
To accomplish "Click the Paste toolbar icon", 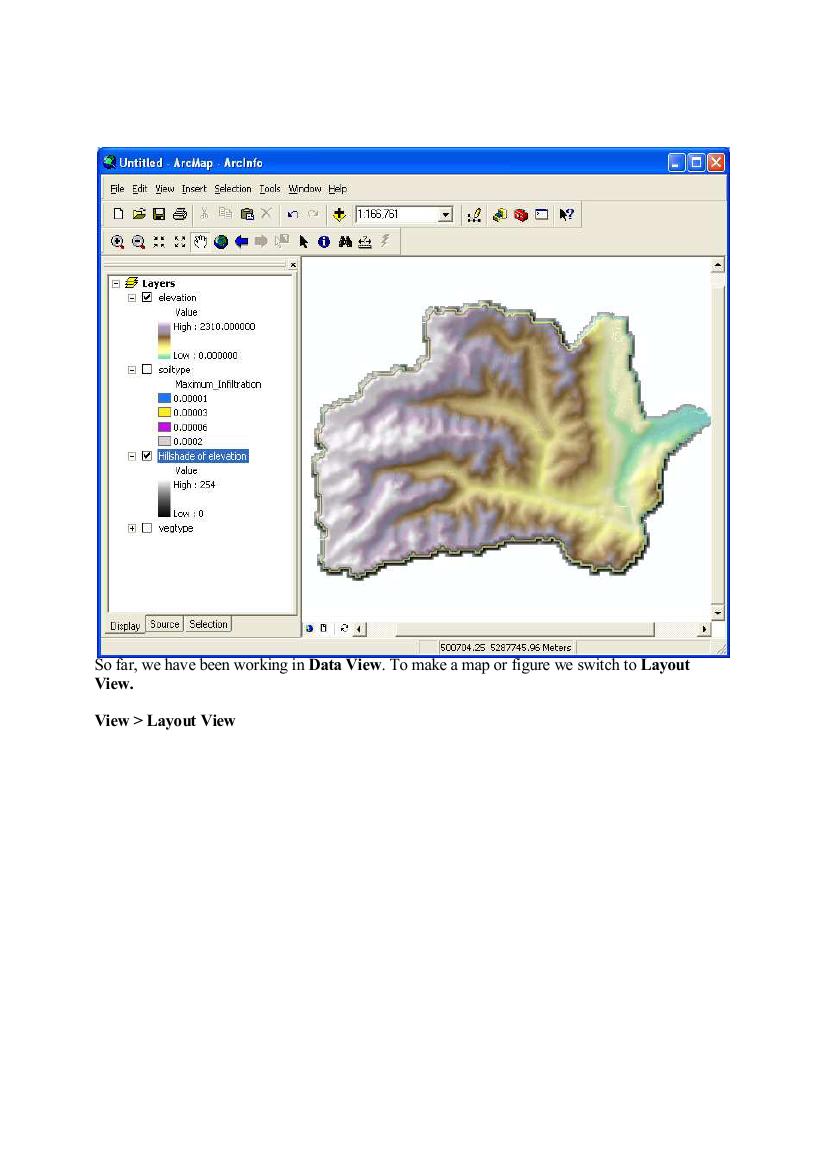I will coord(247,214).
